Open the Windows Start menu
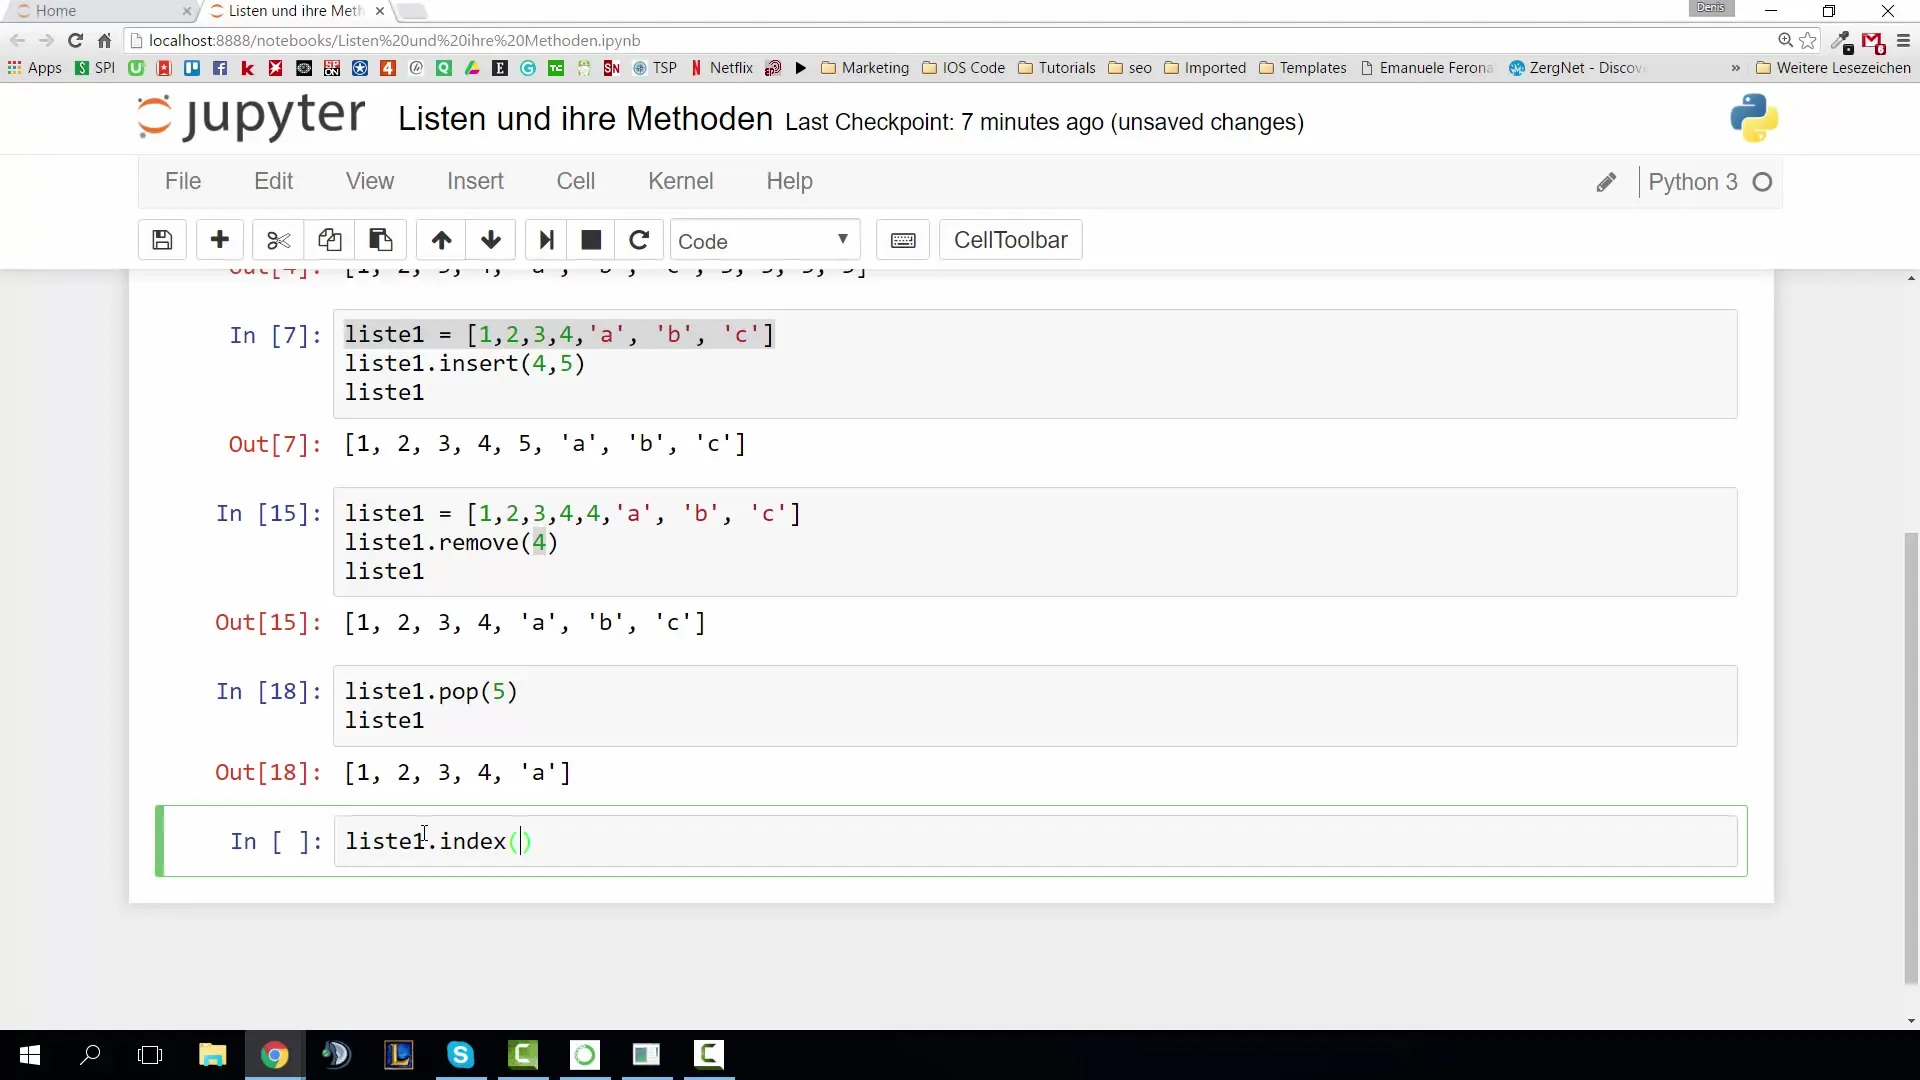This screenshot has width=1920, height=1080. pyautogui.click(x=29, y=1055)
